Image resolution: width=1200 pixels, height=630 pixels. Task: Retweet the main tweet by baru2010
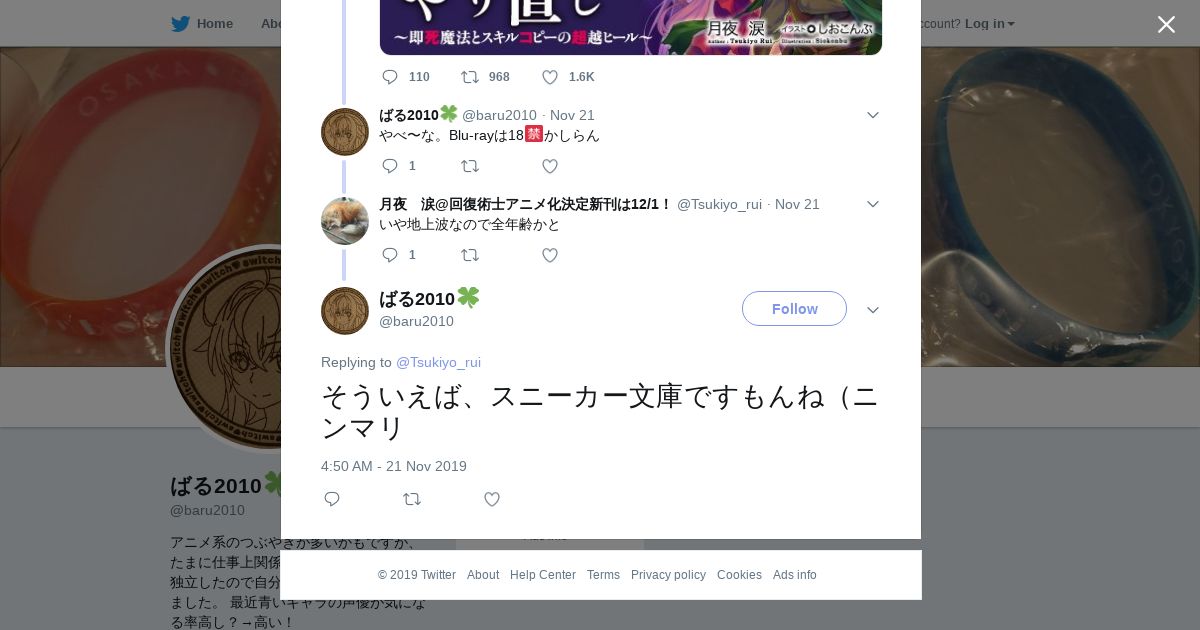point(412,499)
